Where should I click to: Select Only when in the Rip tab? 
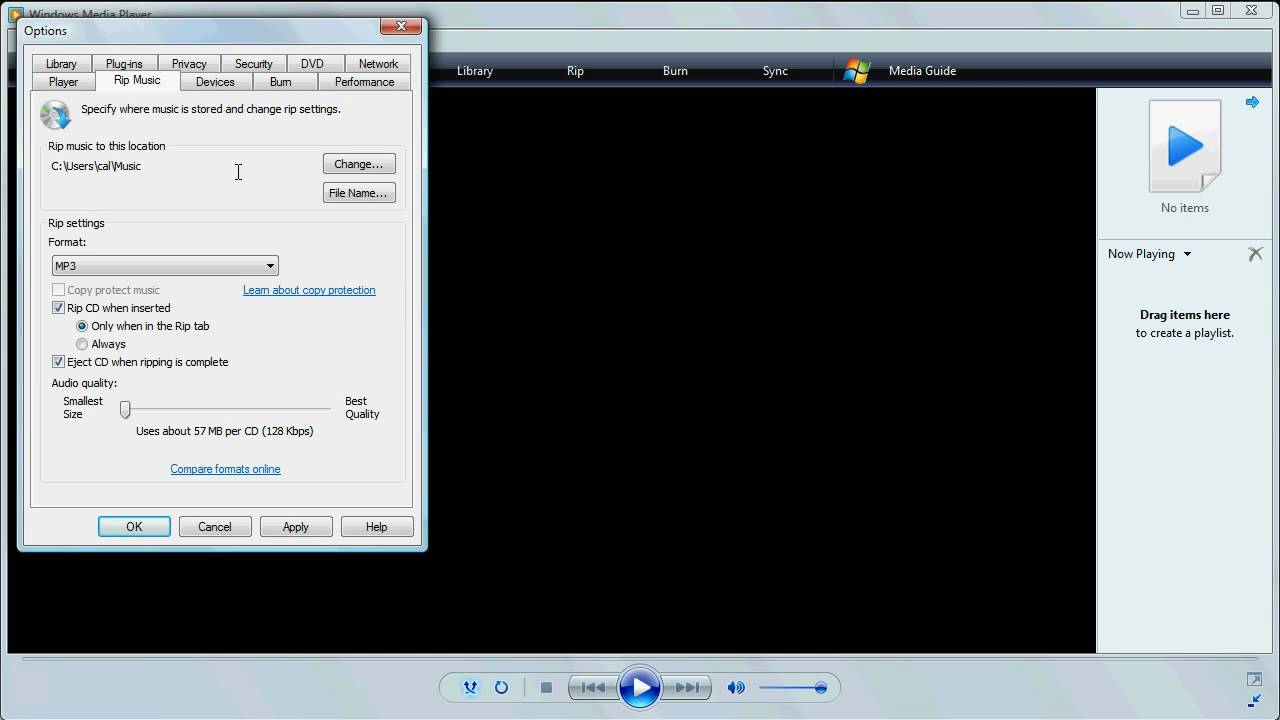pos(82,326)
